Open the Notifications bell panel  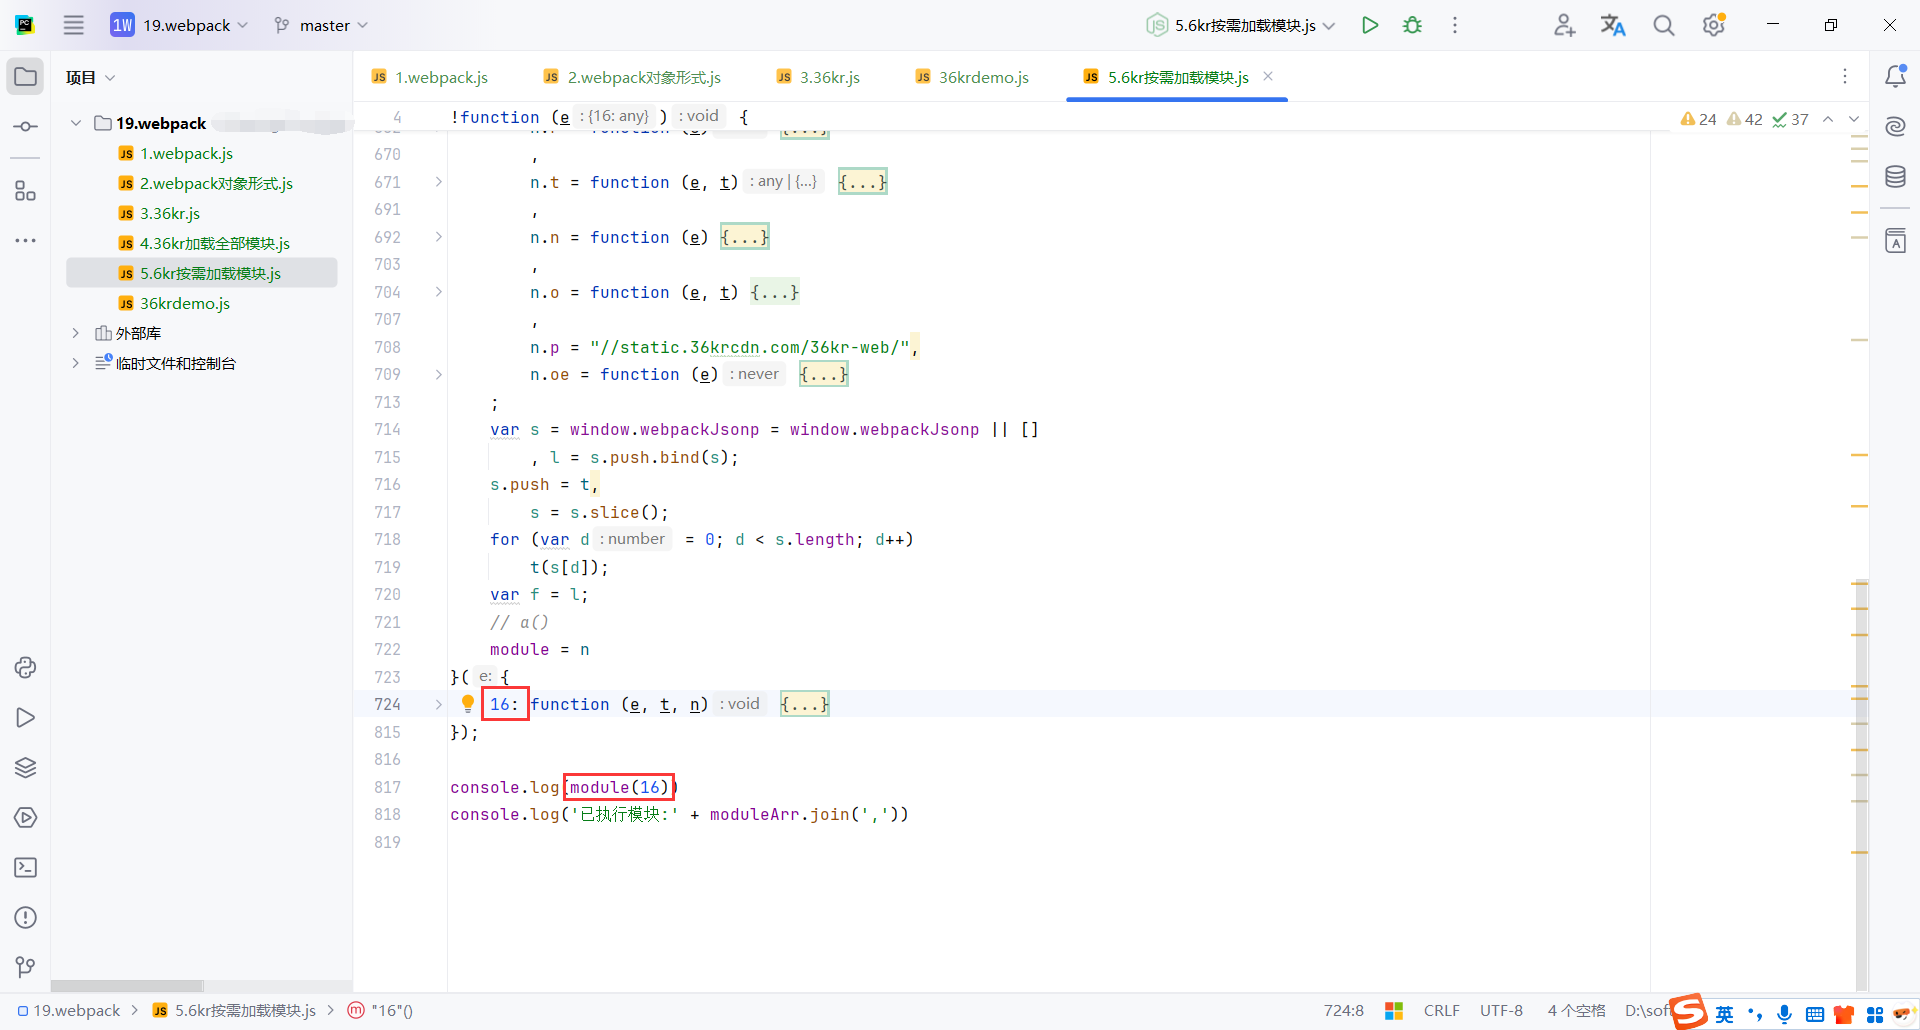click(x=1896, y=75)
